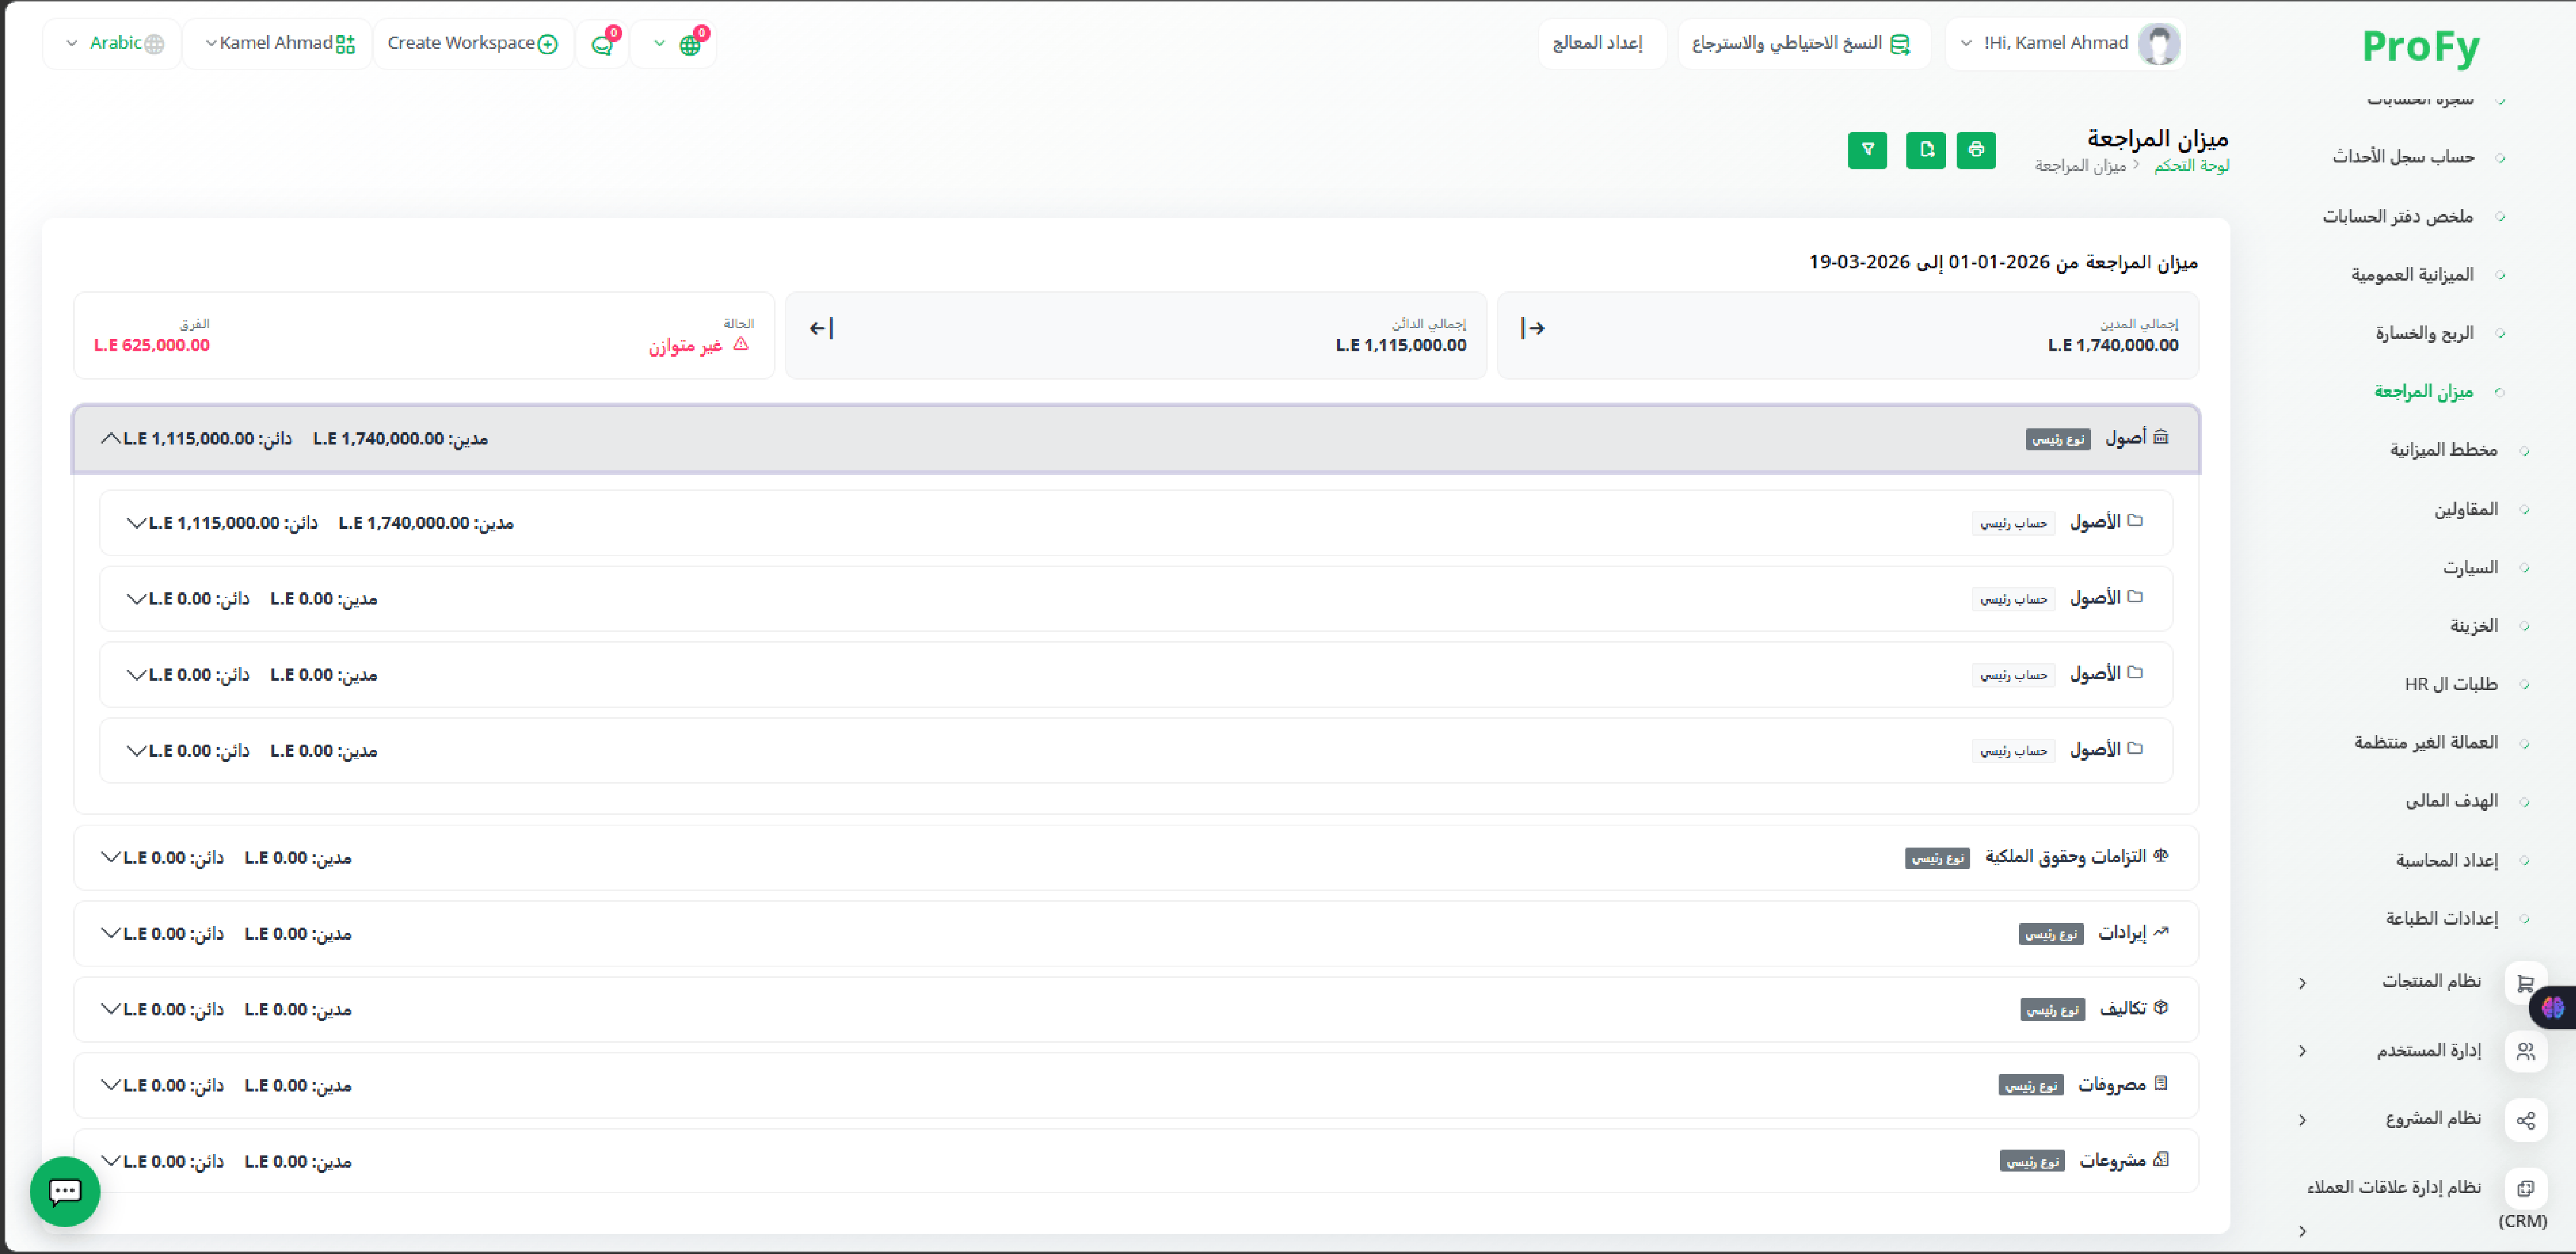Open إعداد المحاسبة in sidebar
The height and width of the screenshot is (1254, 2576).
point(2447,860)
